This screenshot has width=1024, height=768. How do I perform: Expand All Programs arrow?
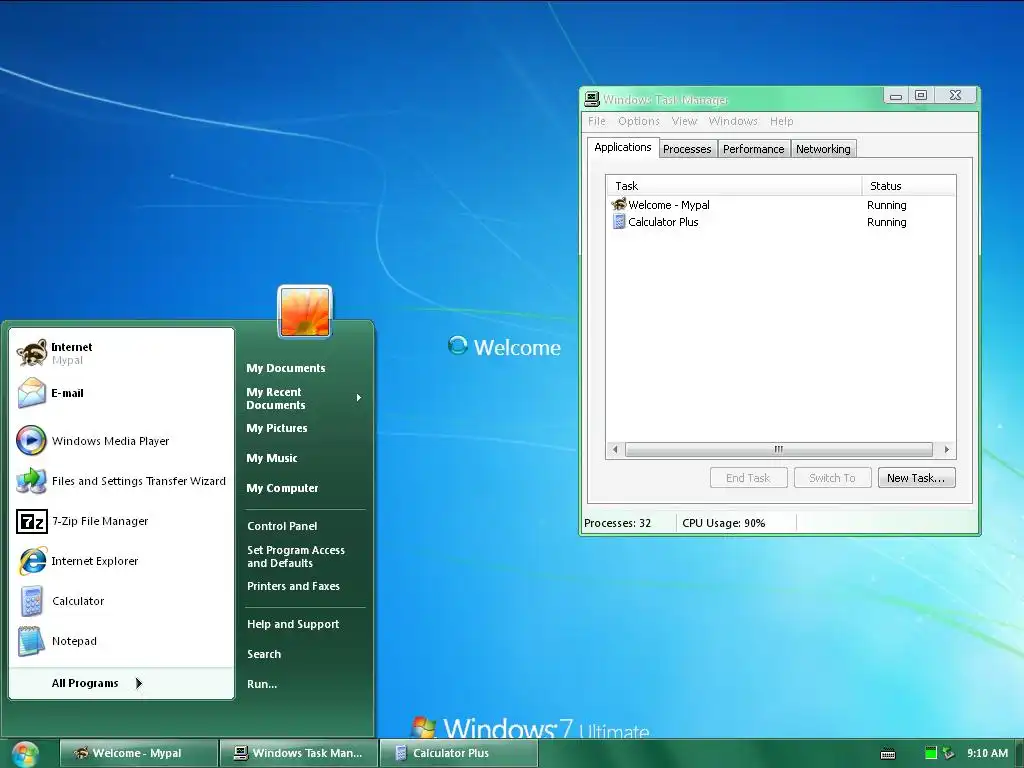(138, 683)
